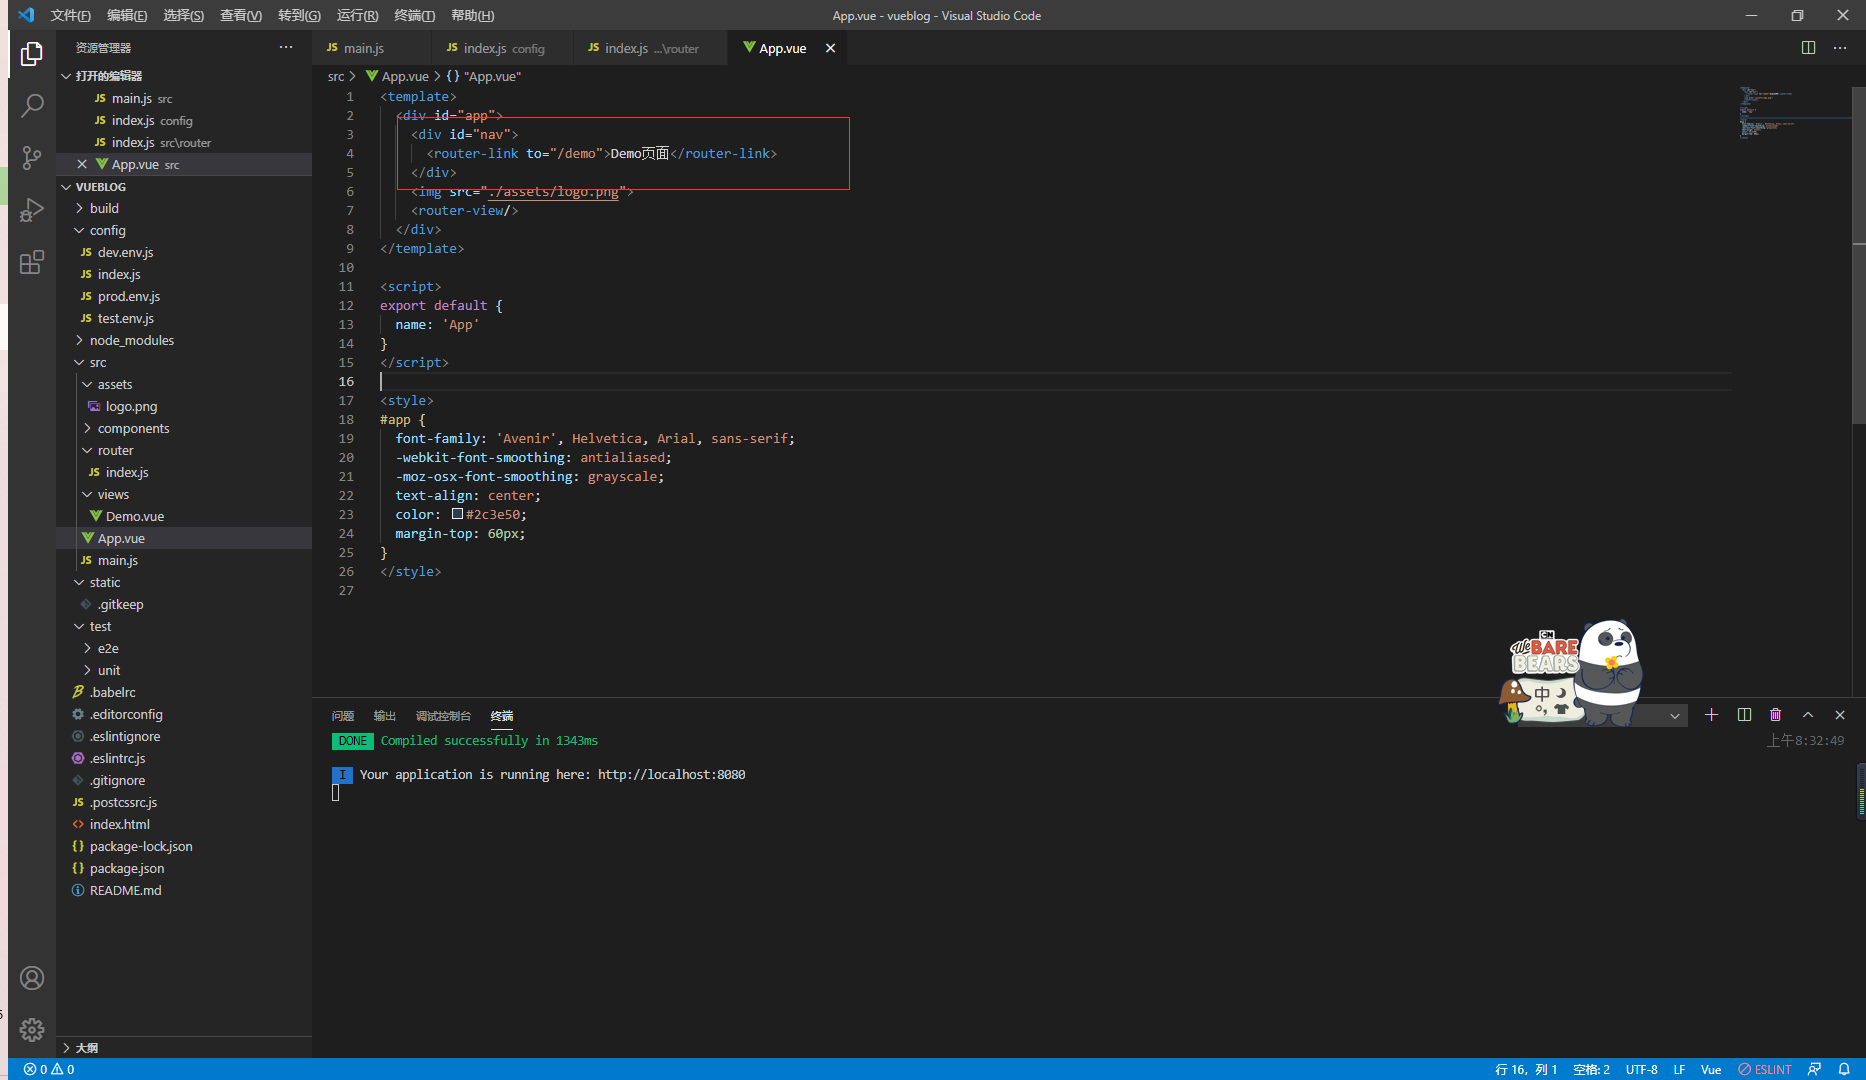Switch to index.js router editor tab
This screenshot has height=1080, width=1866.
pyautogui.click(x=650, y=48)
